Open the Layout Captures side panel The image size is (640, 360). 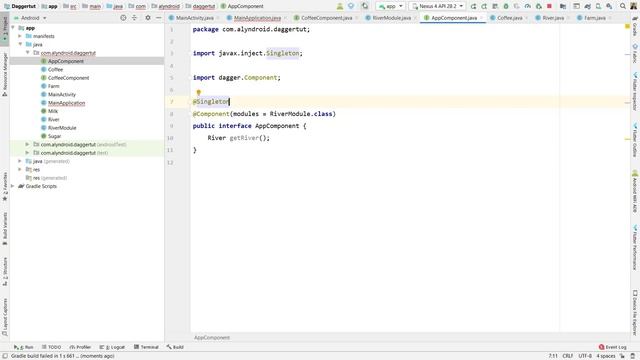click(x=5, y=318)
